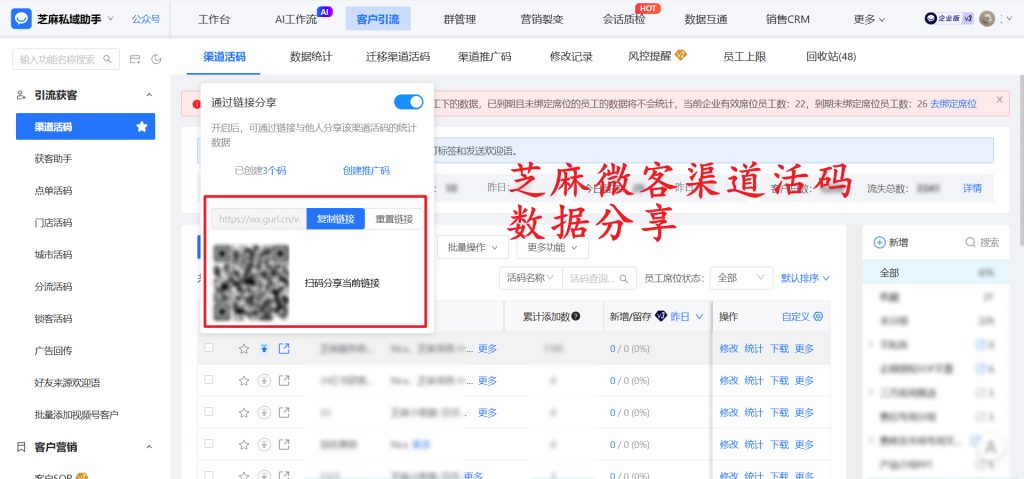Open the 批量操作 dropdown
The image size is (1024, 479).
473,248
